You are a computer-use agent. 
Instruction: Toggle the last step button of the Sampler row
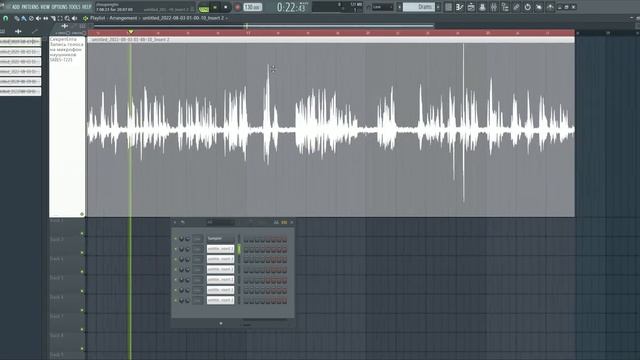click(x=284, y=239)
